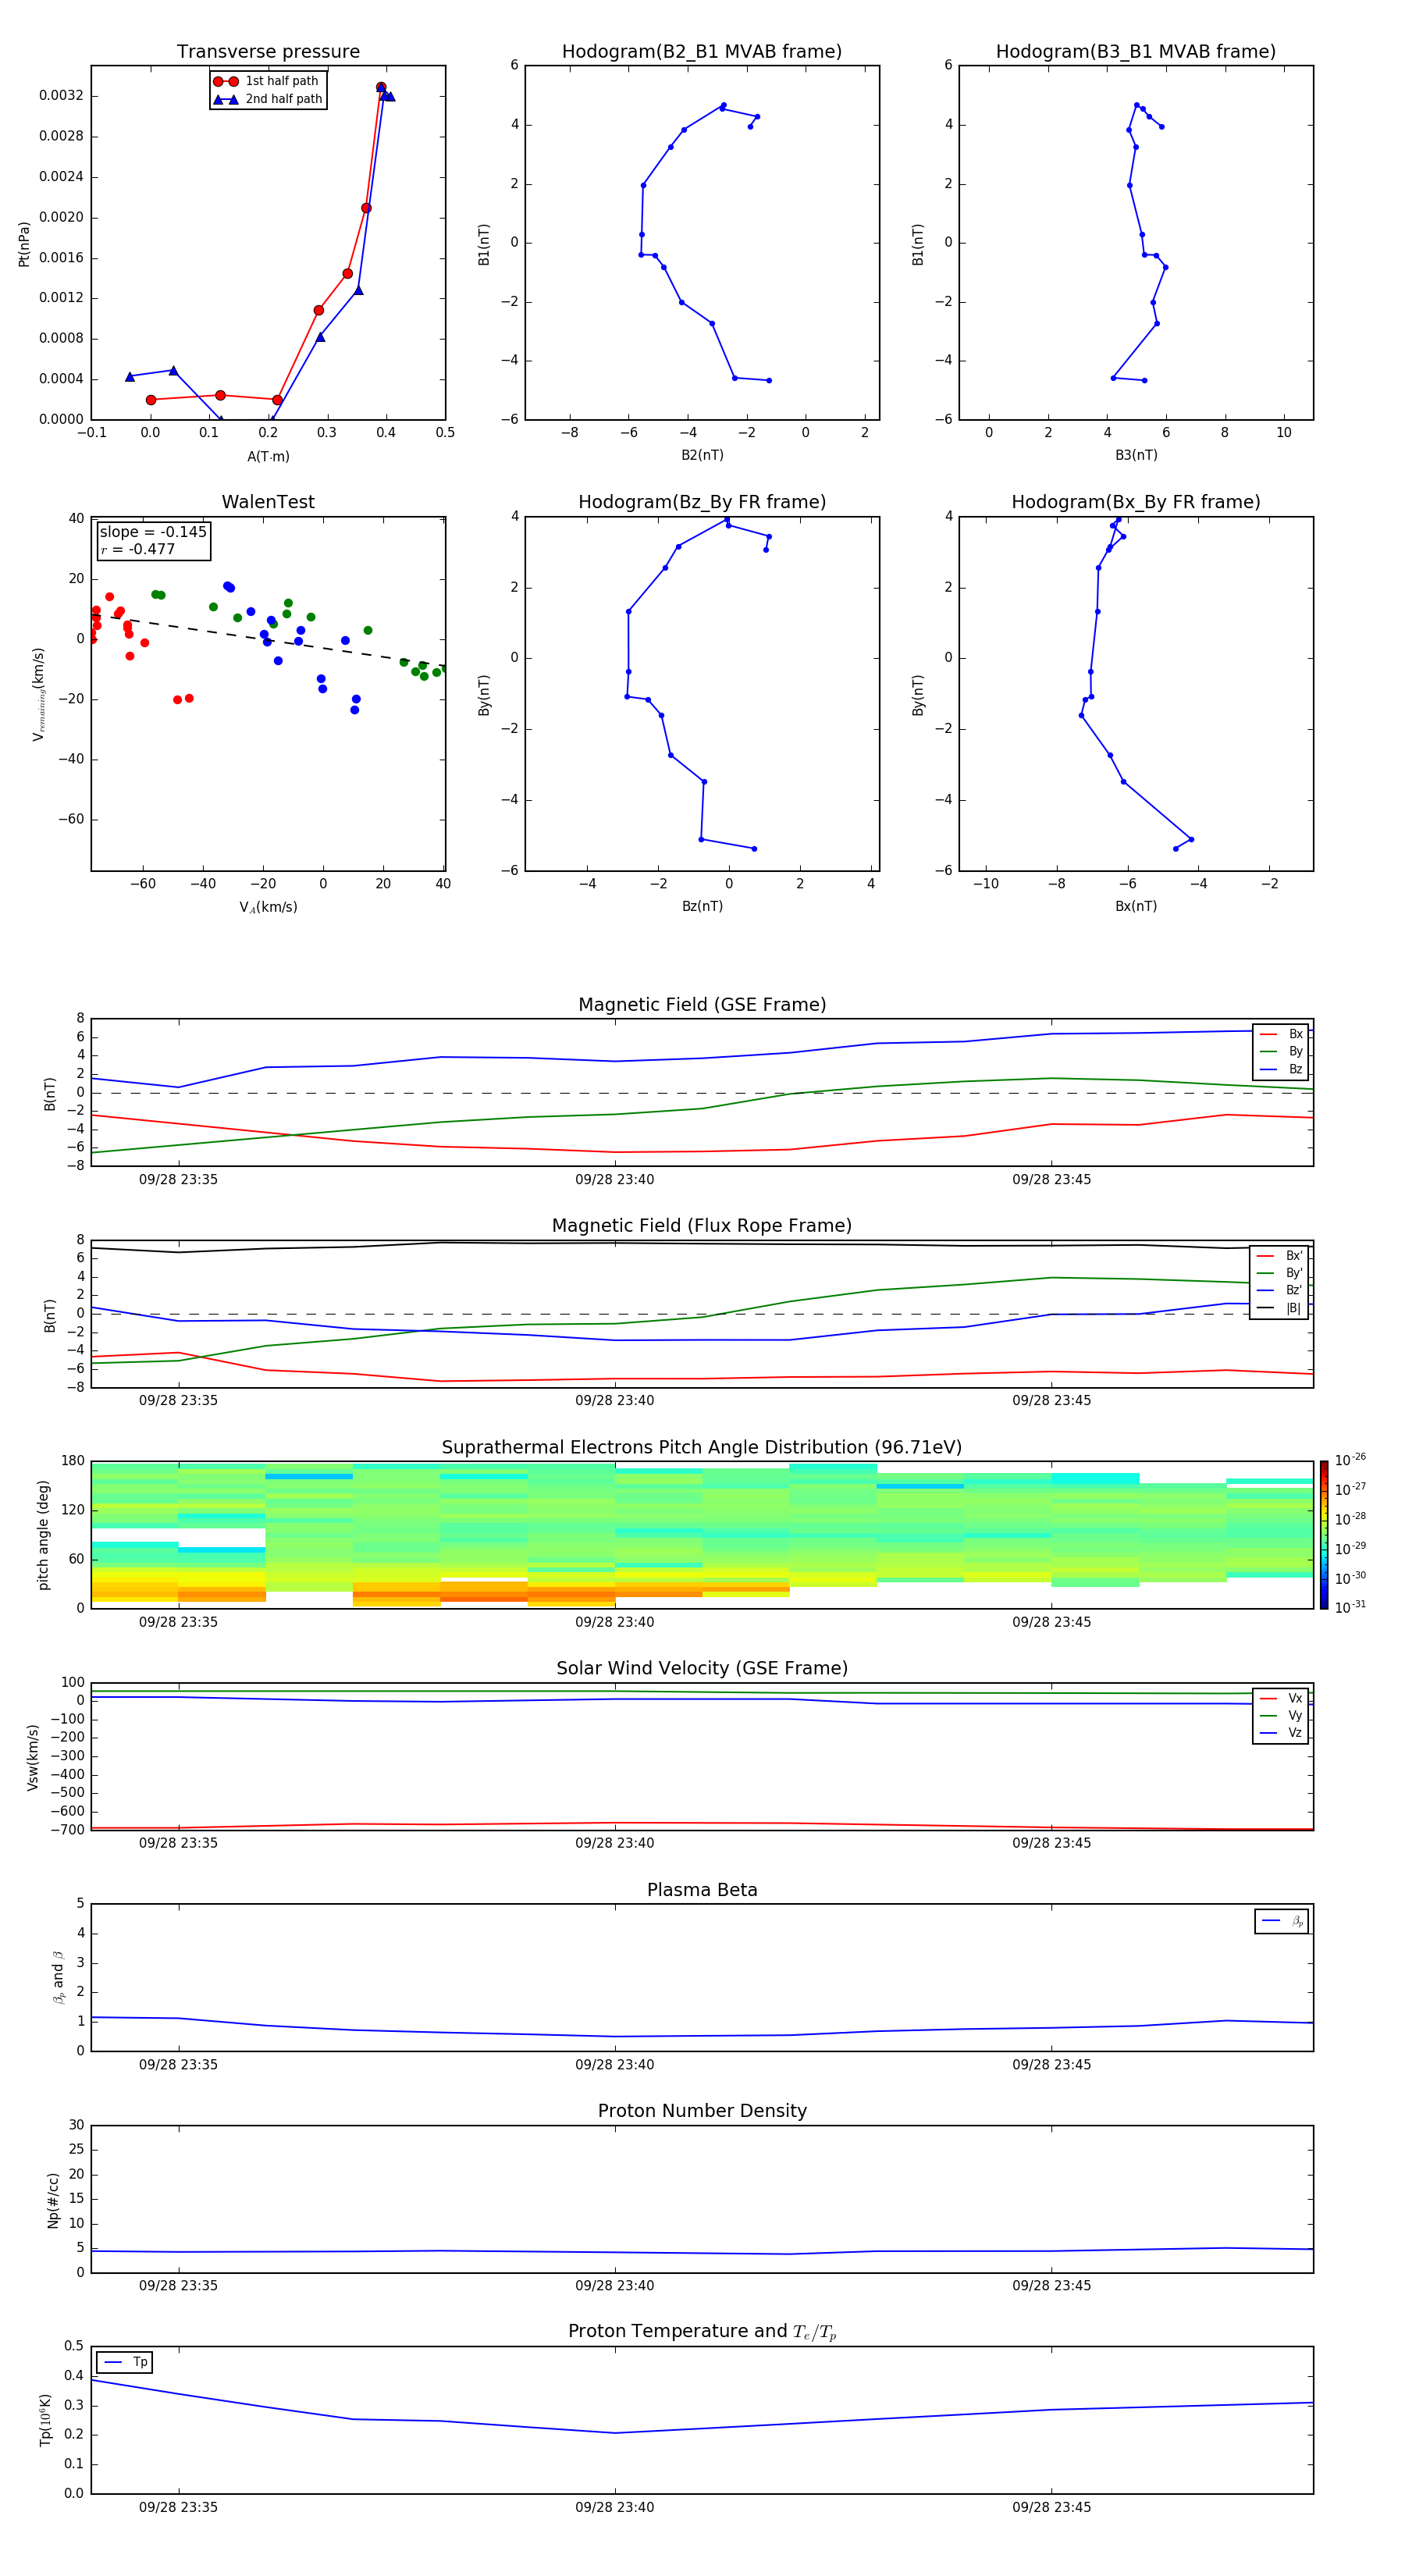
Task: Click the '|B|' entry in flux rope legend
Action: pyautogui.click(x=1279, y=1308)
